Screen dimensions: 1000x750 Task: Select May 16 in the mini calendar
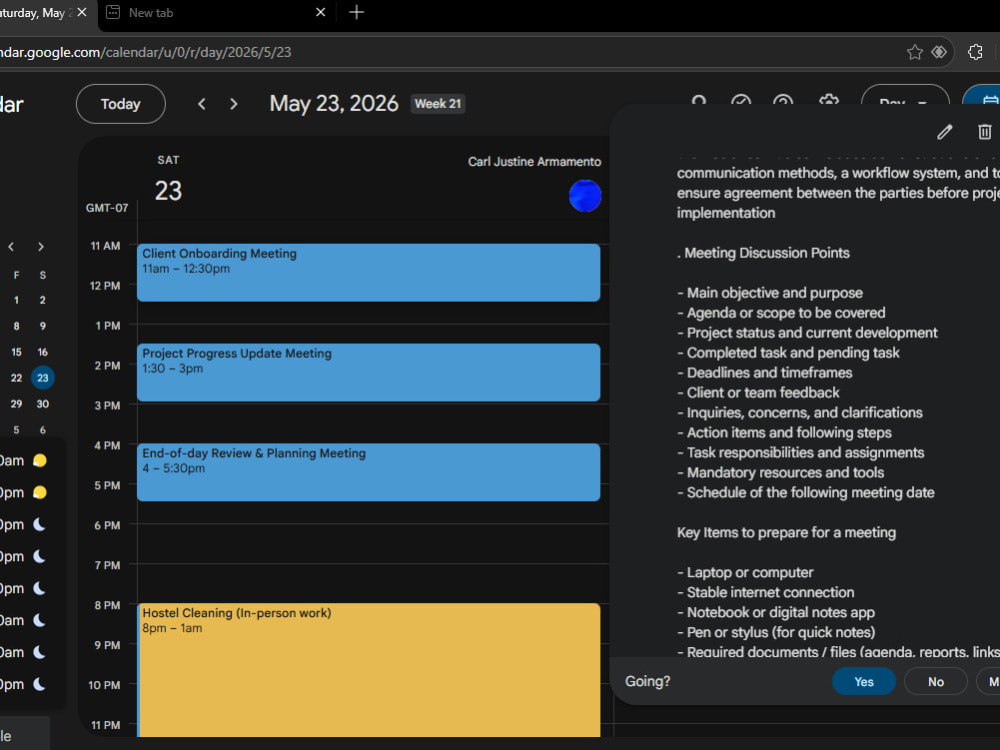click(43, 352)
